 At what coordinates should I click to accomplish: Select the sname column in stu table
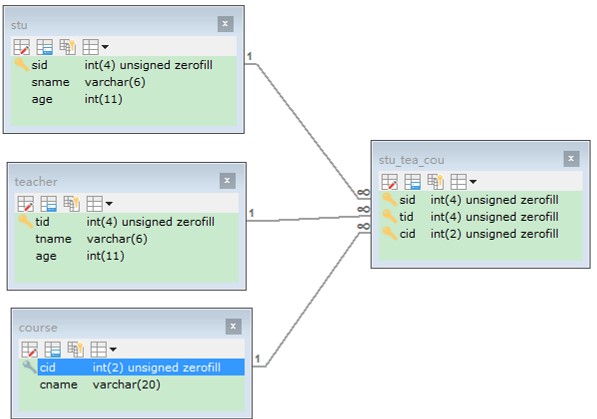coord(123,82)
